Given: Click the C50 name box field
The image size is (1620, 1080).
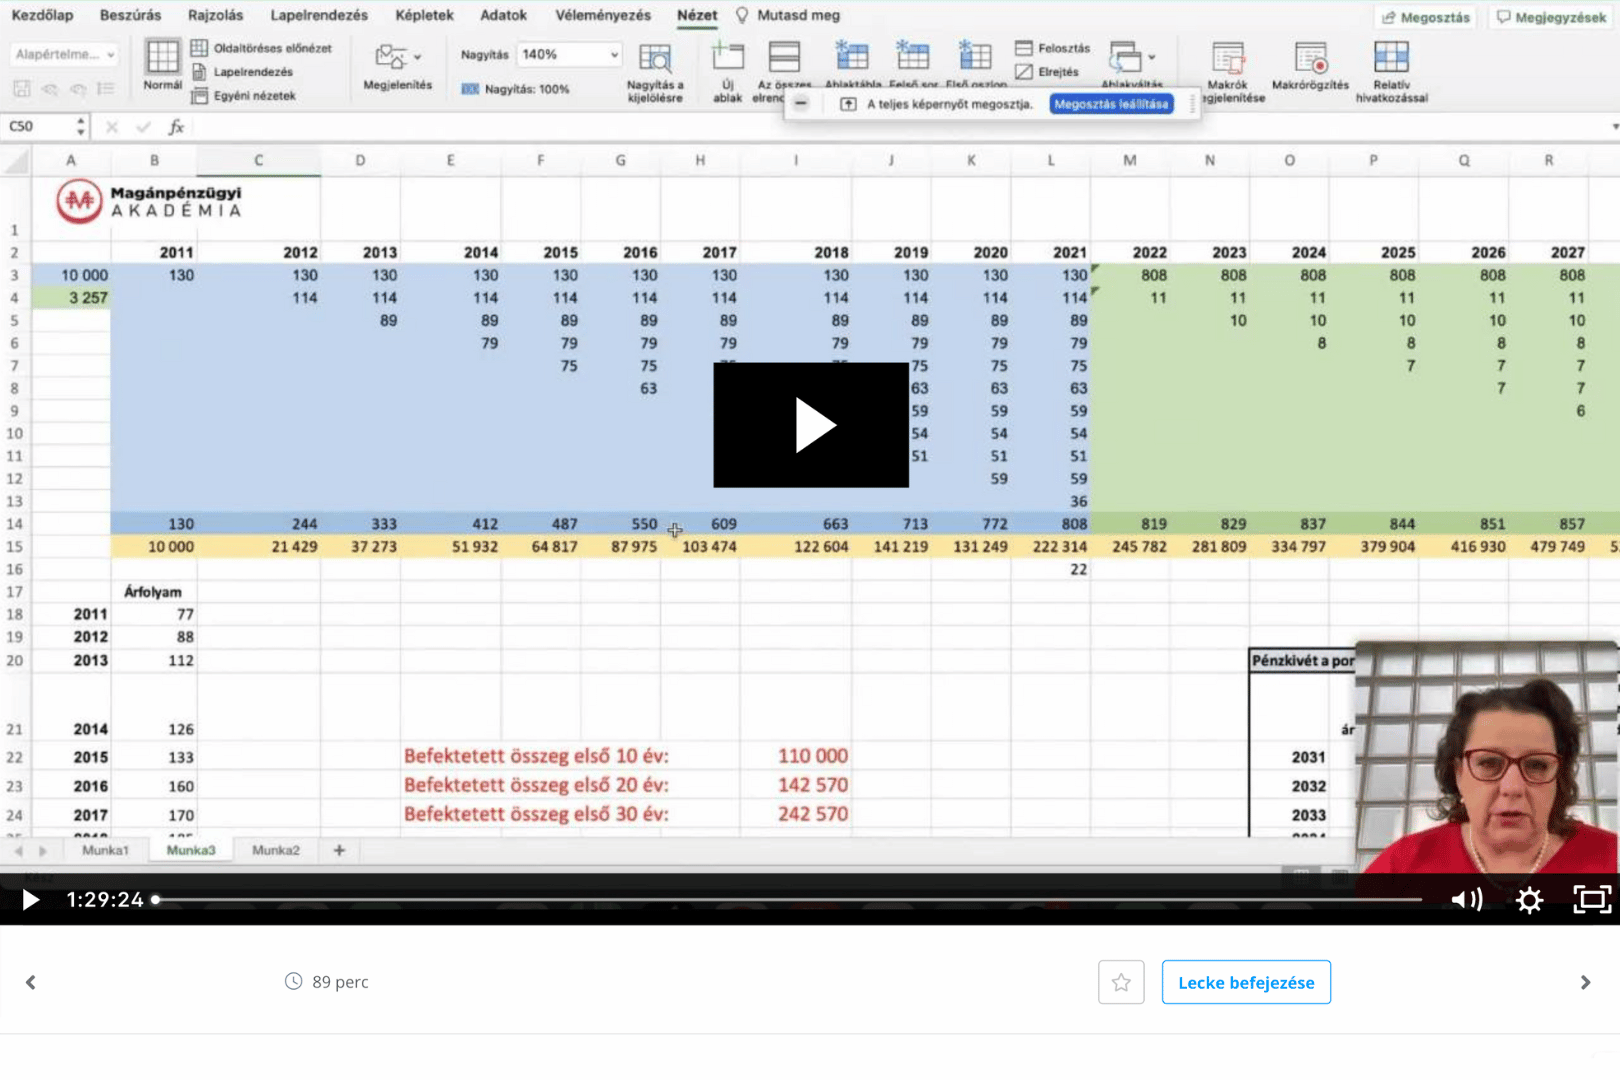Looking at the screenshot, I should pyautogui.click(x=38, y=127).
